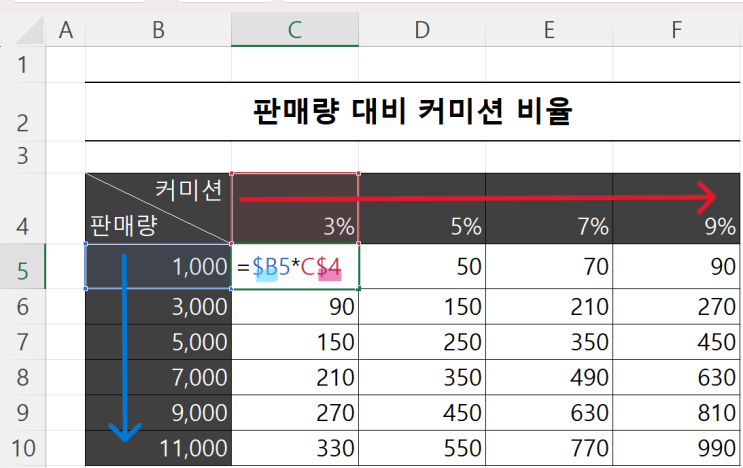The width and height of the screenshot is (743, 468).
Task: Select cell D5 showing 50
Action: [x=422, y=266]
